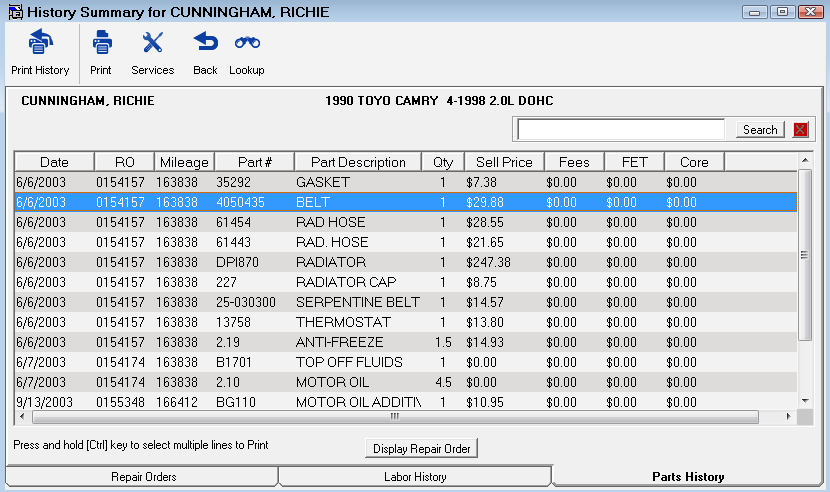Sort by the Sell Price column header
Screen dimensions: 830x492
[x=504, y=162]
